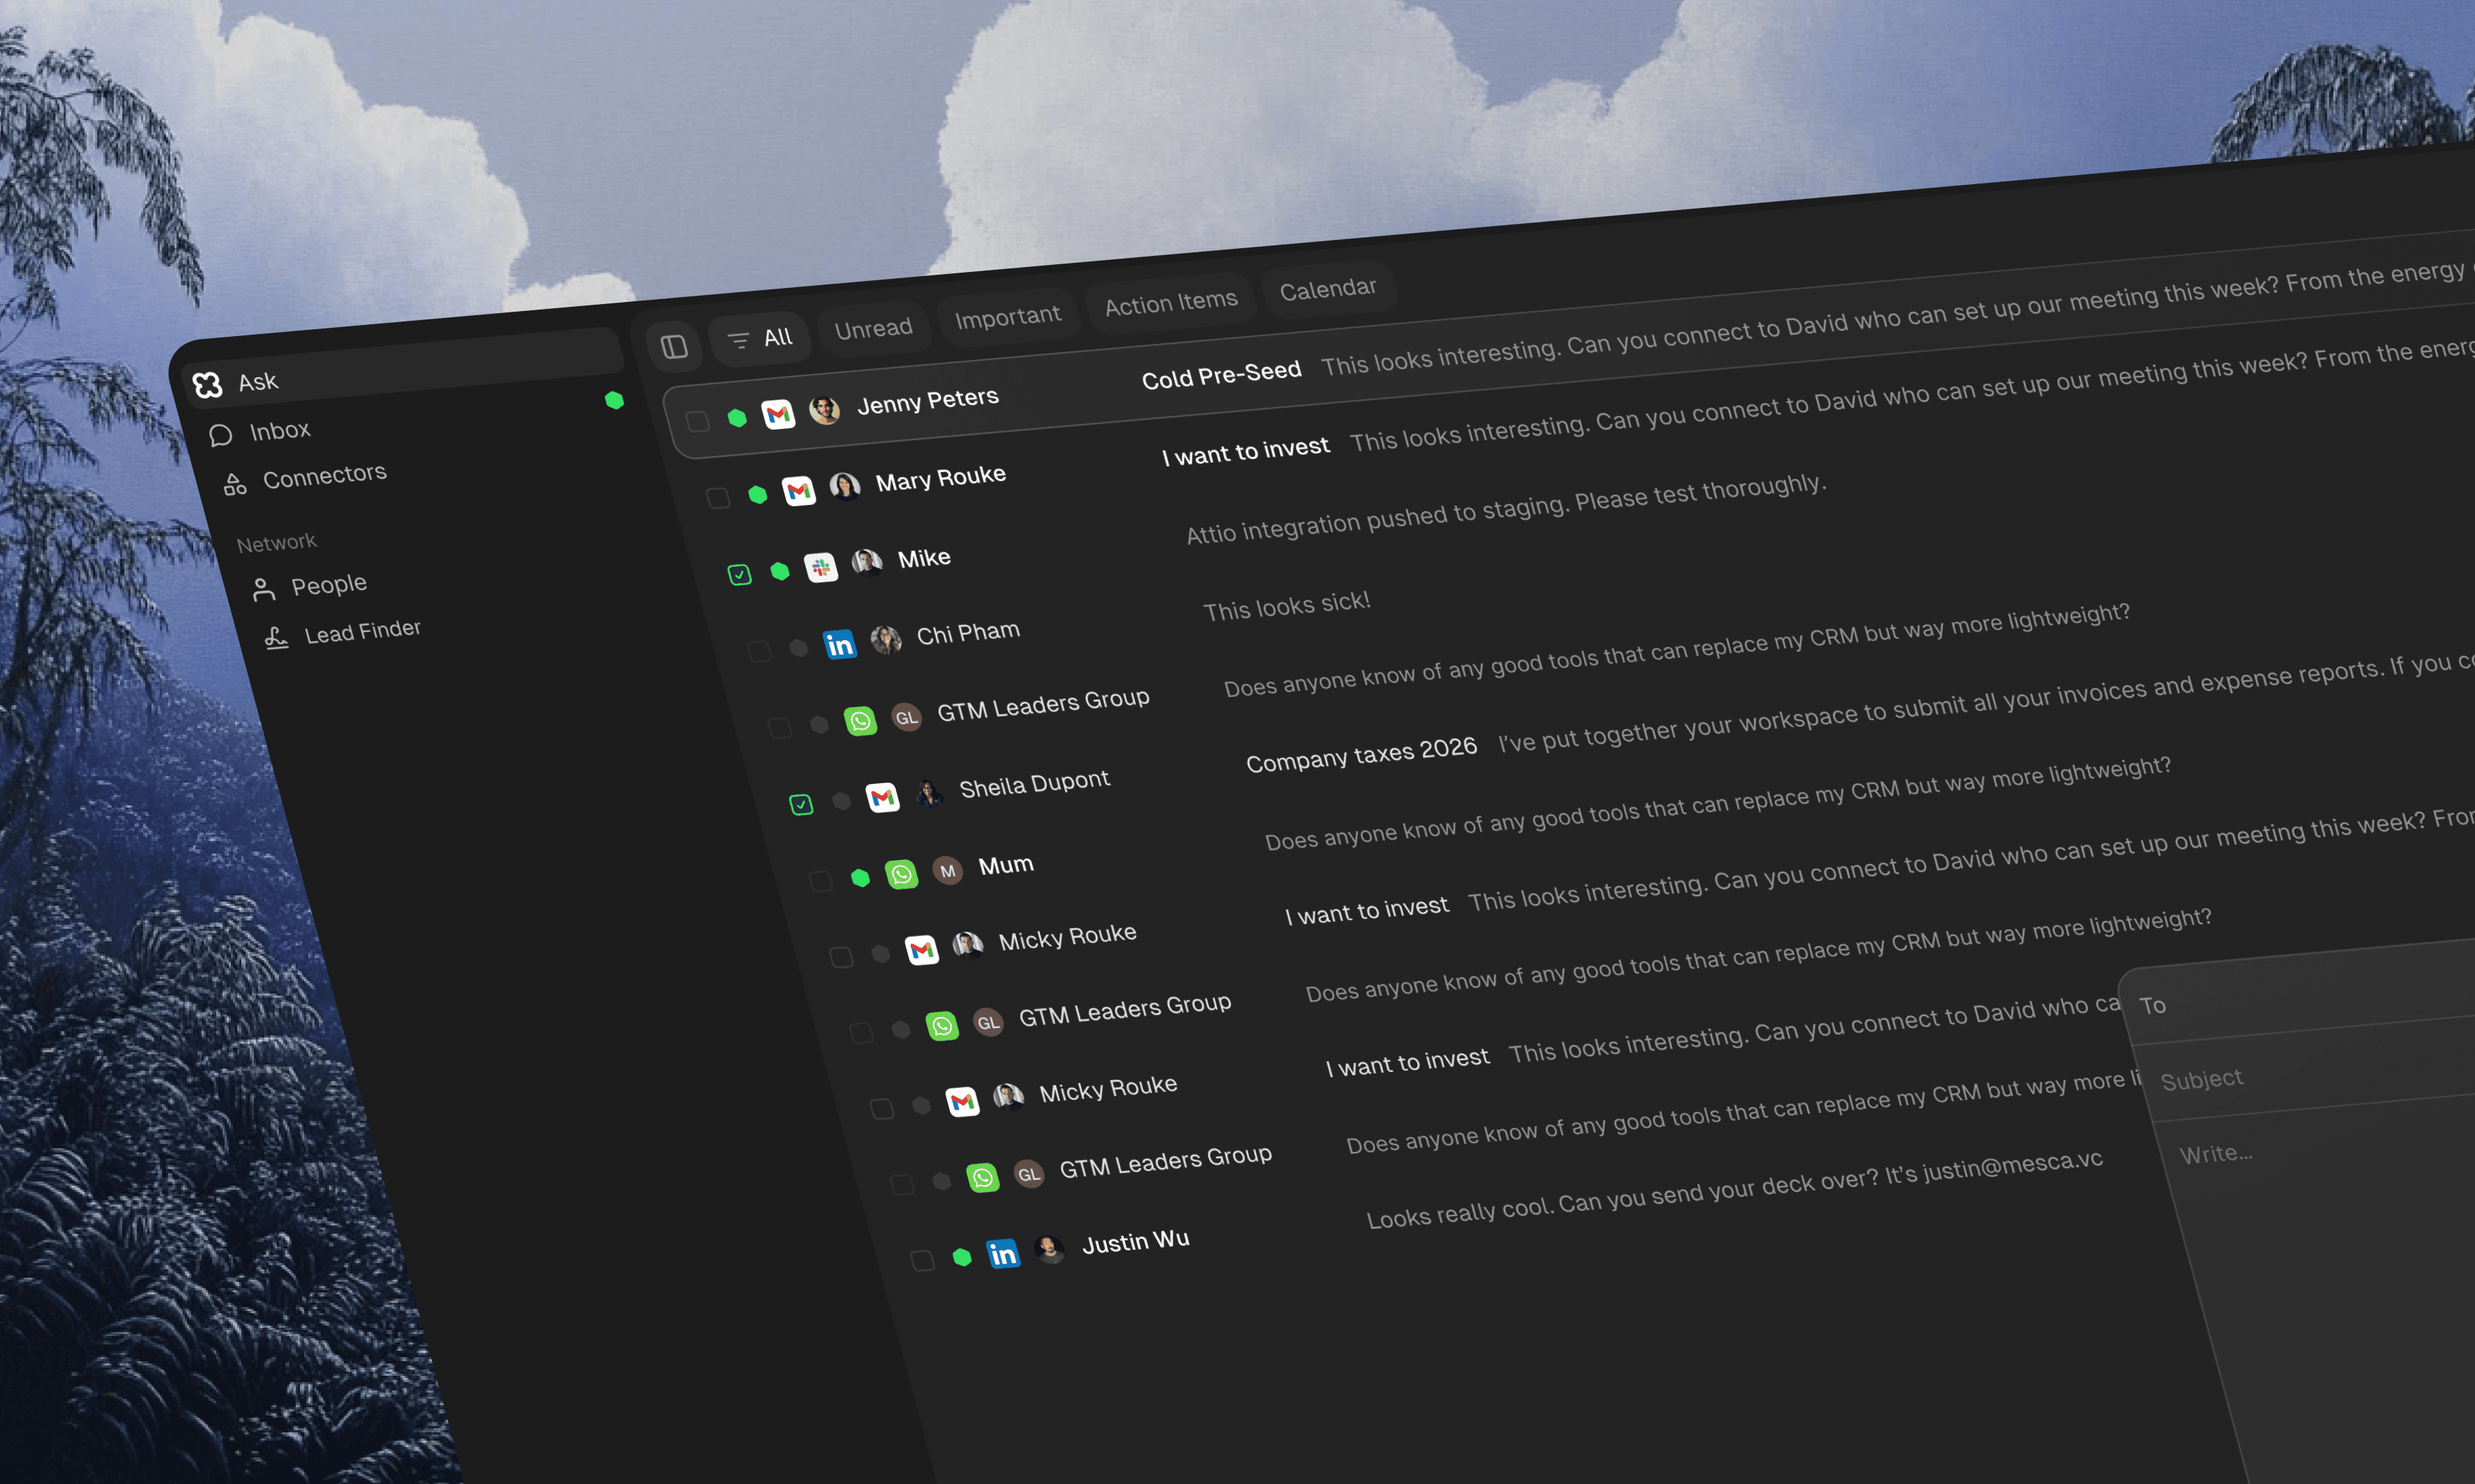Click the Connectors shapes icon
The width and height of the screenshot is (2475, 1484).
[x=235, y=485]
